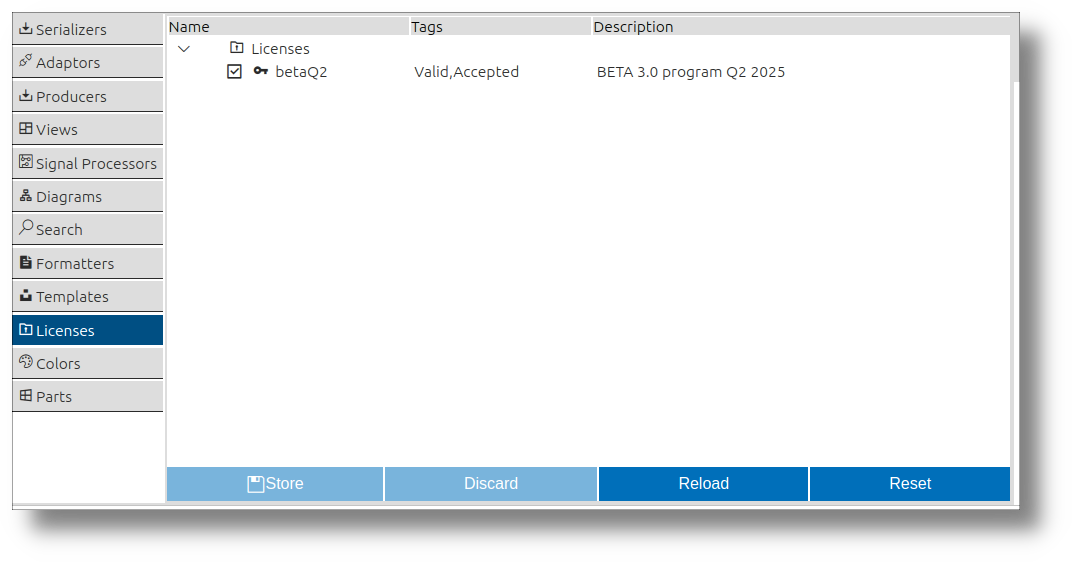
Task: Click the vertical scrollbar of license list
Action: (1015, 49)
